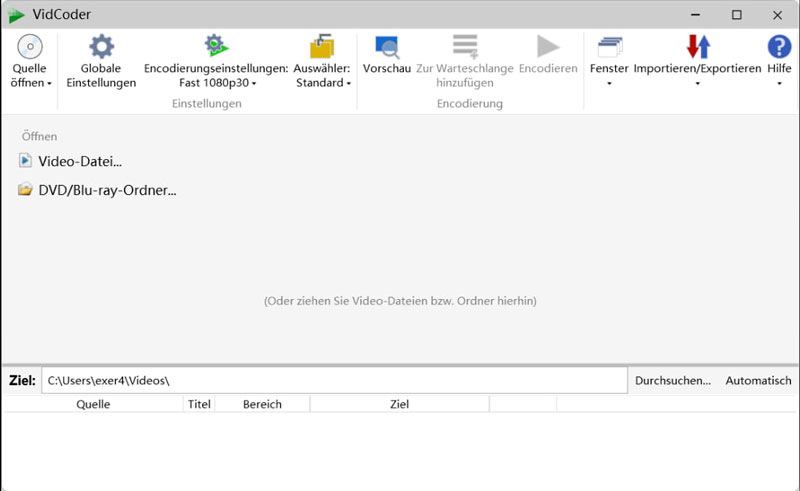This screenshot has width=800, height=491.
Task: Open the dropdown arrow under Fenster
Action: pos(609,84)
